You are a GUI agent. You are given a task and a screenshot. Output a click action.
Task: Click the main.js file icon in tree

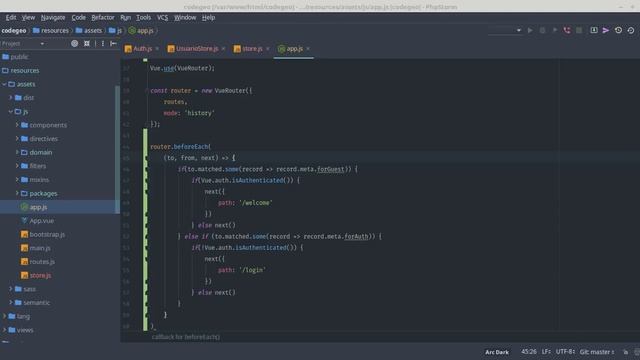click(x=24, y=248)
